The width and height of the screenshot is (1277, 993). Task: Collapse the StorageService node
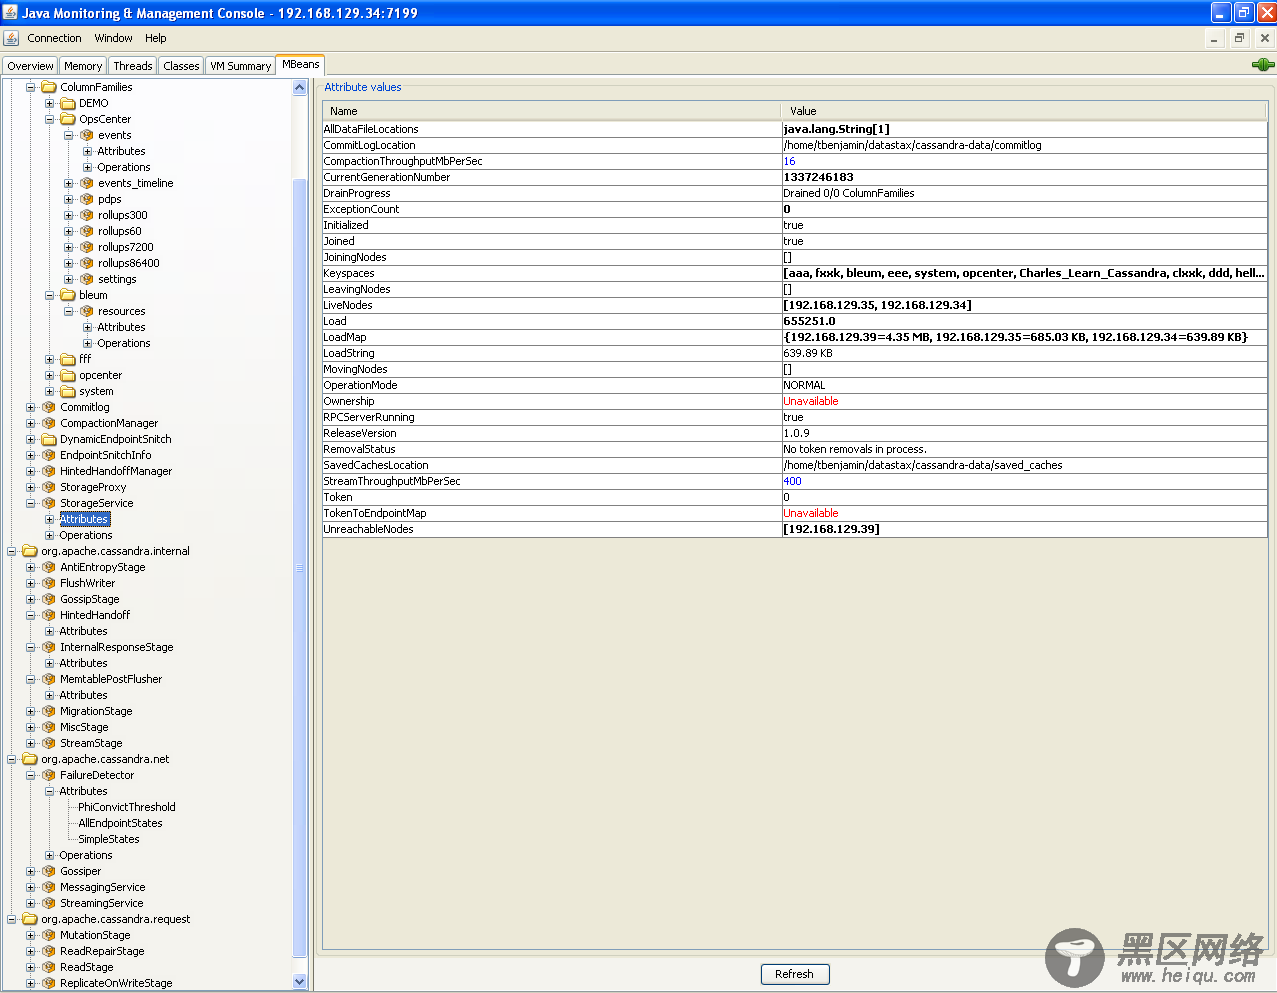[x=30, y=503]
